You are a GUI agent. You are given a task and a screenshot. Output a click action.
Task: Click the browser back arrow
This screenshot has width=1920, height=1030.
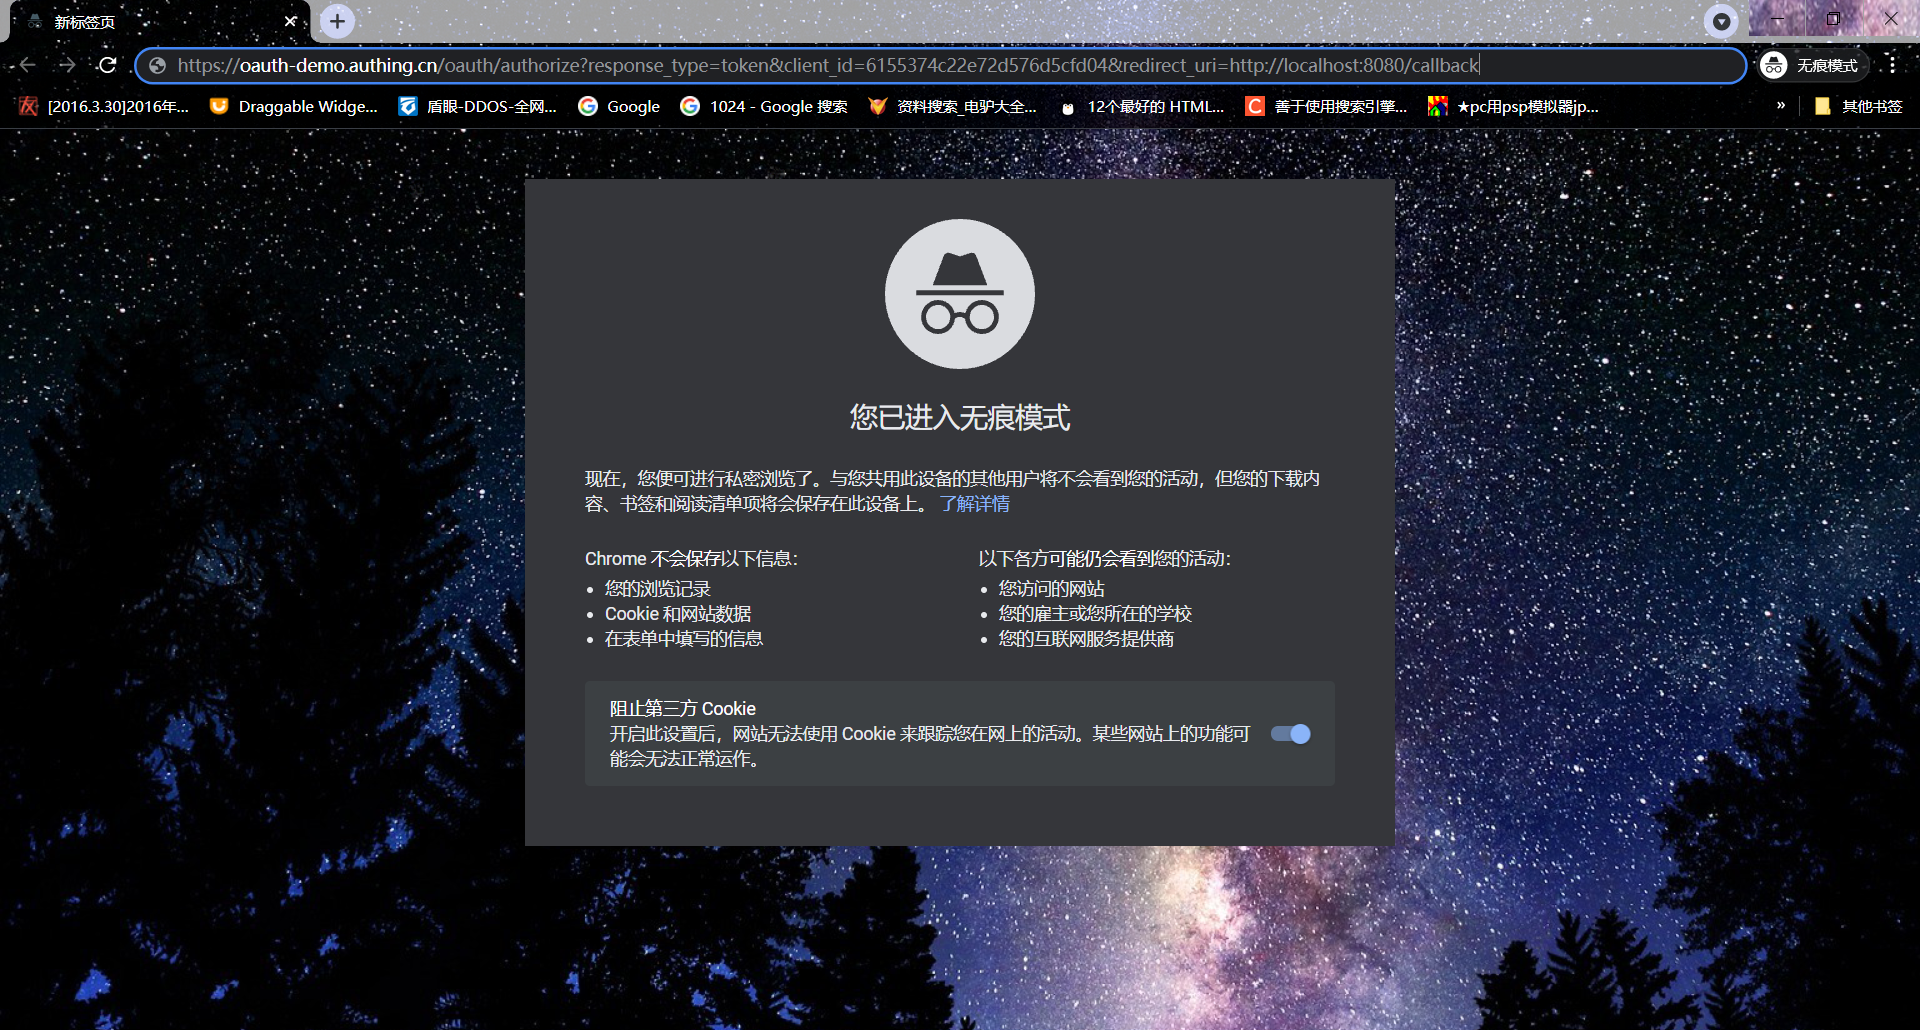point(27,65)
